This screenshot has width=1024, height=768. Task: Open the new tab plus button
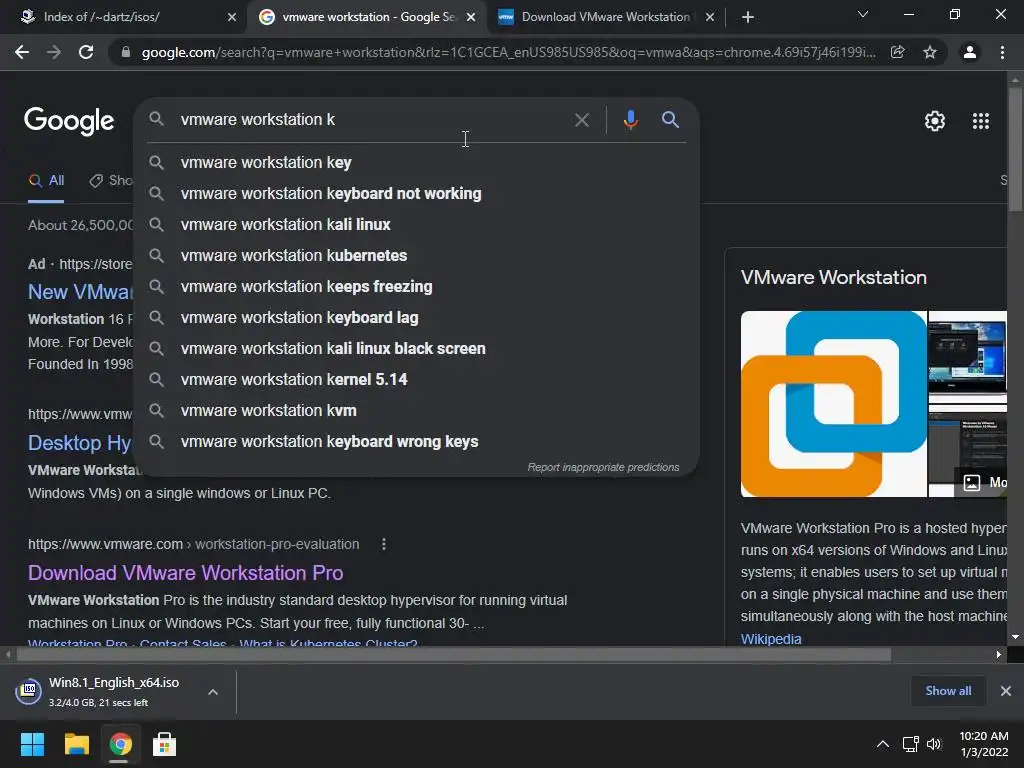click(x=748, y=17)
